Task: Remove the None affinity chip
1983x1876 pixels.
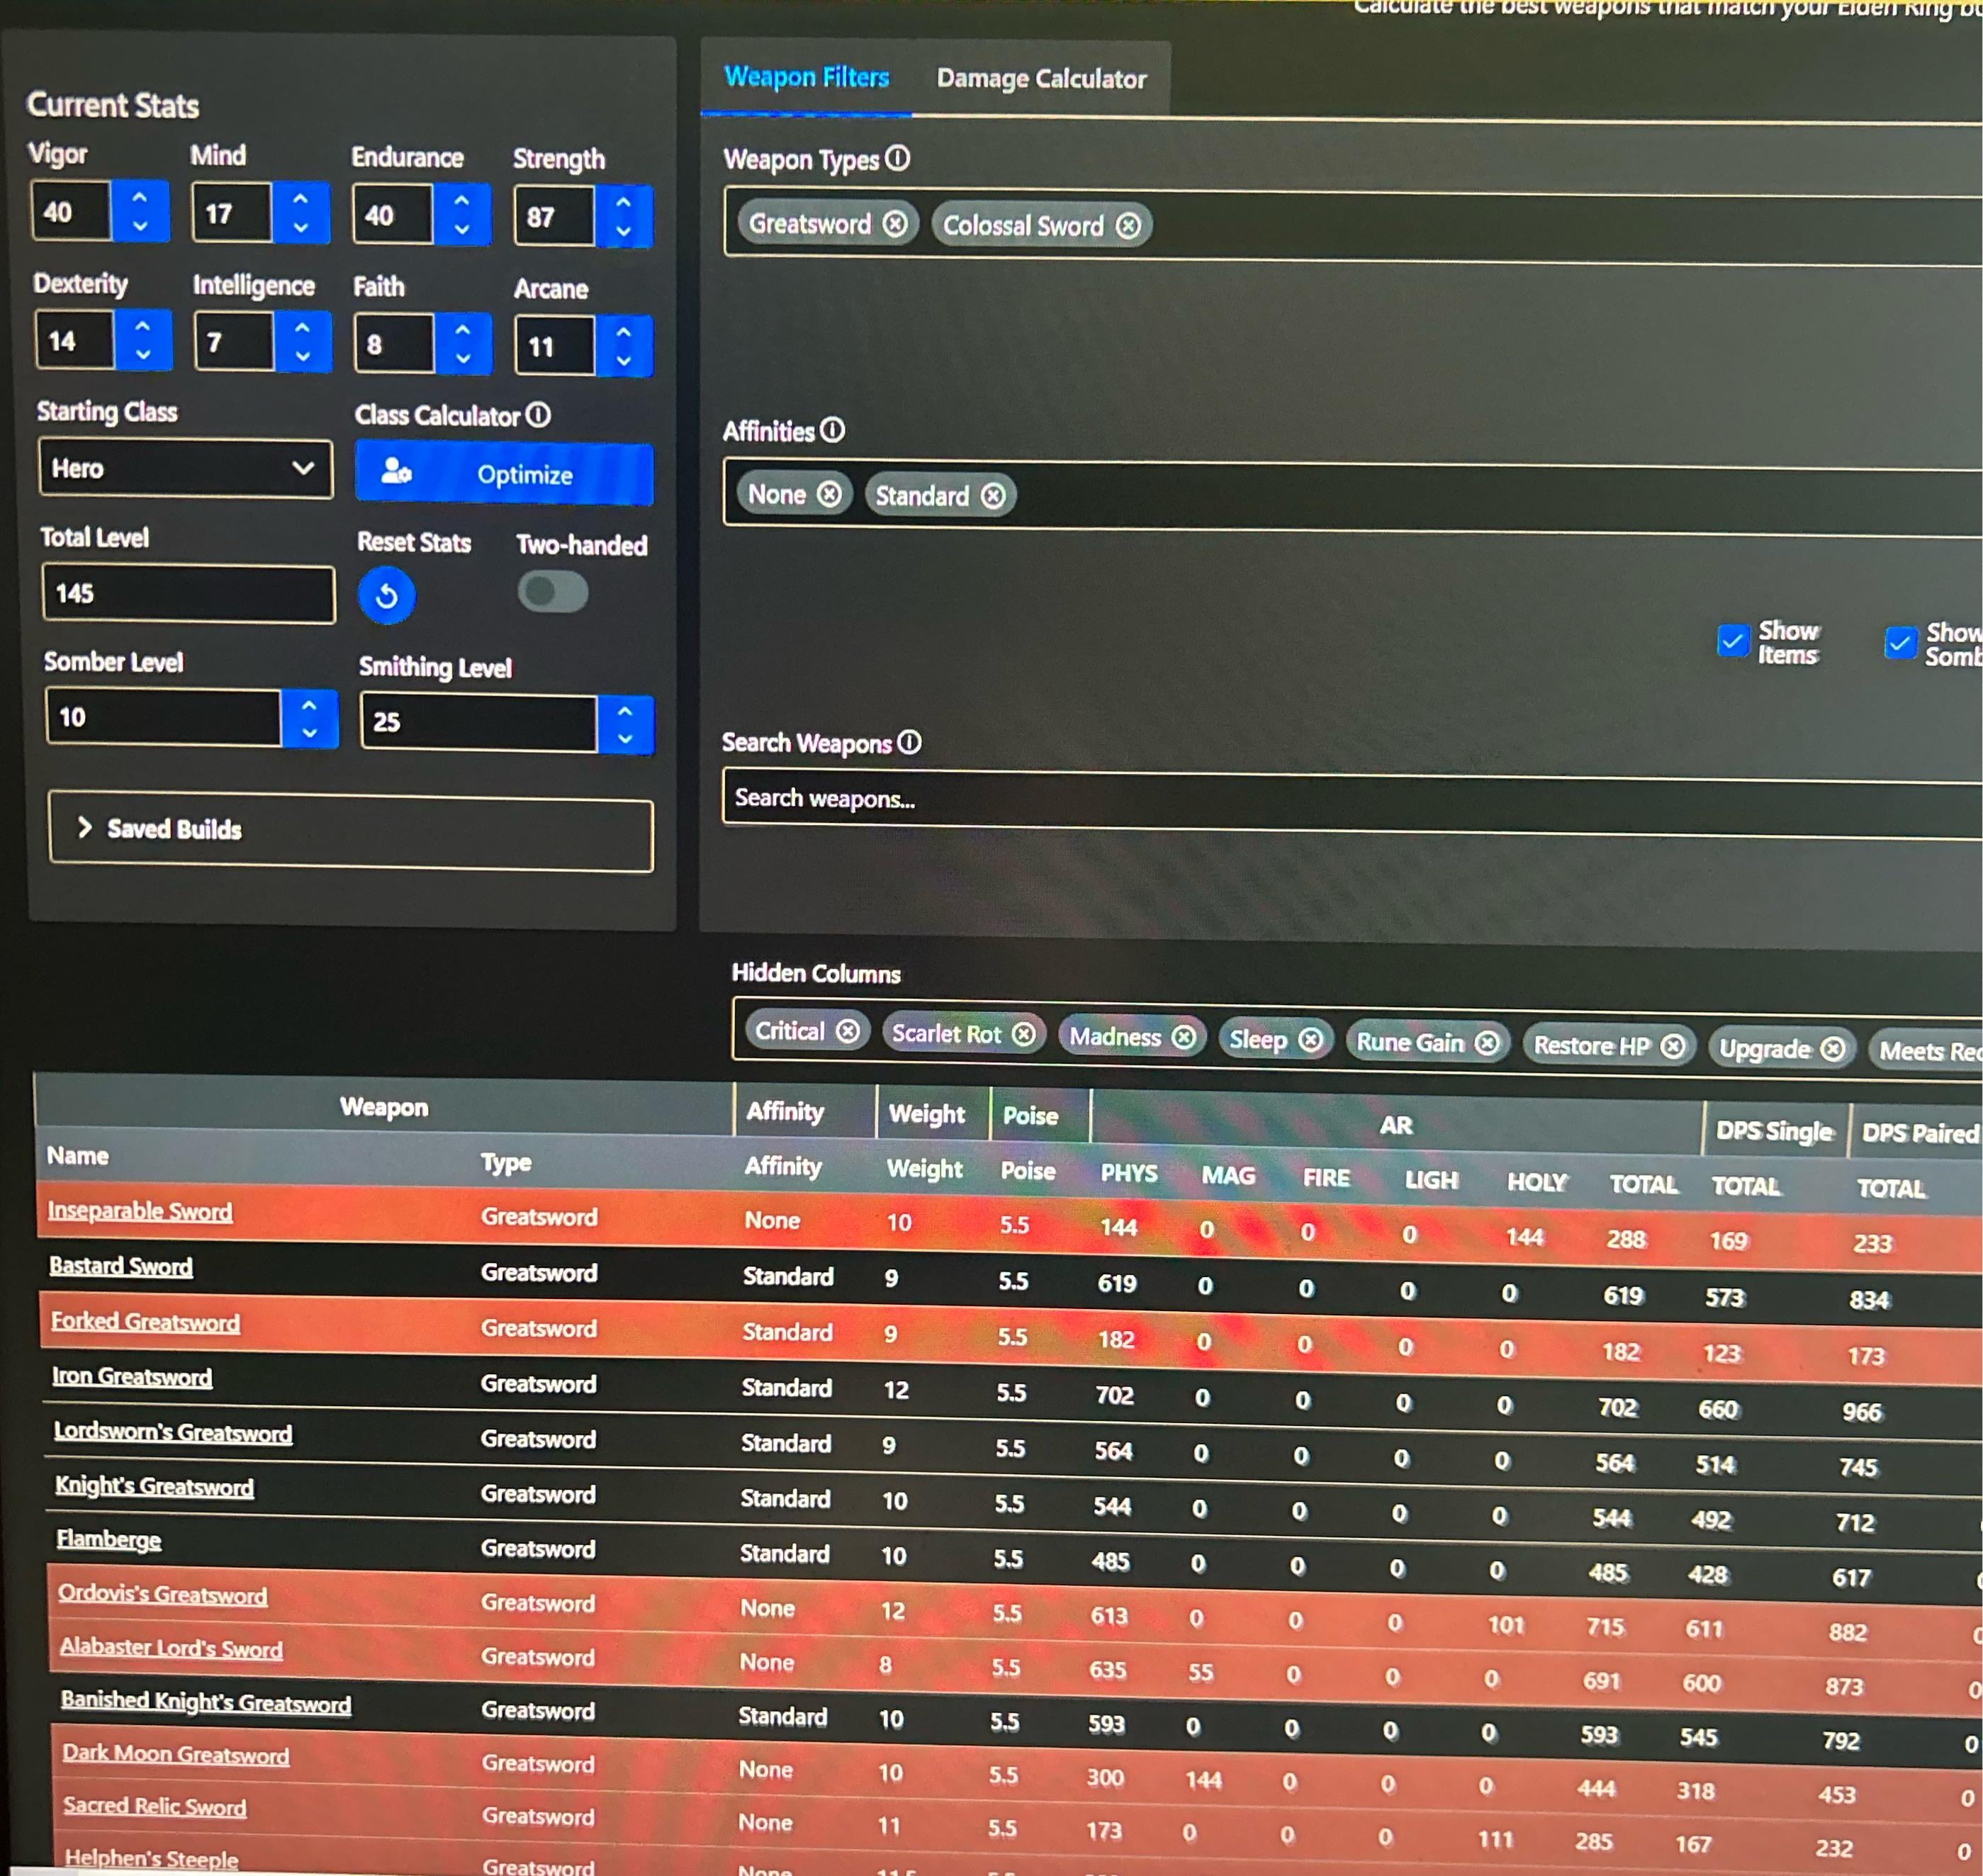Action: coord(829,494)
